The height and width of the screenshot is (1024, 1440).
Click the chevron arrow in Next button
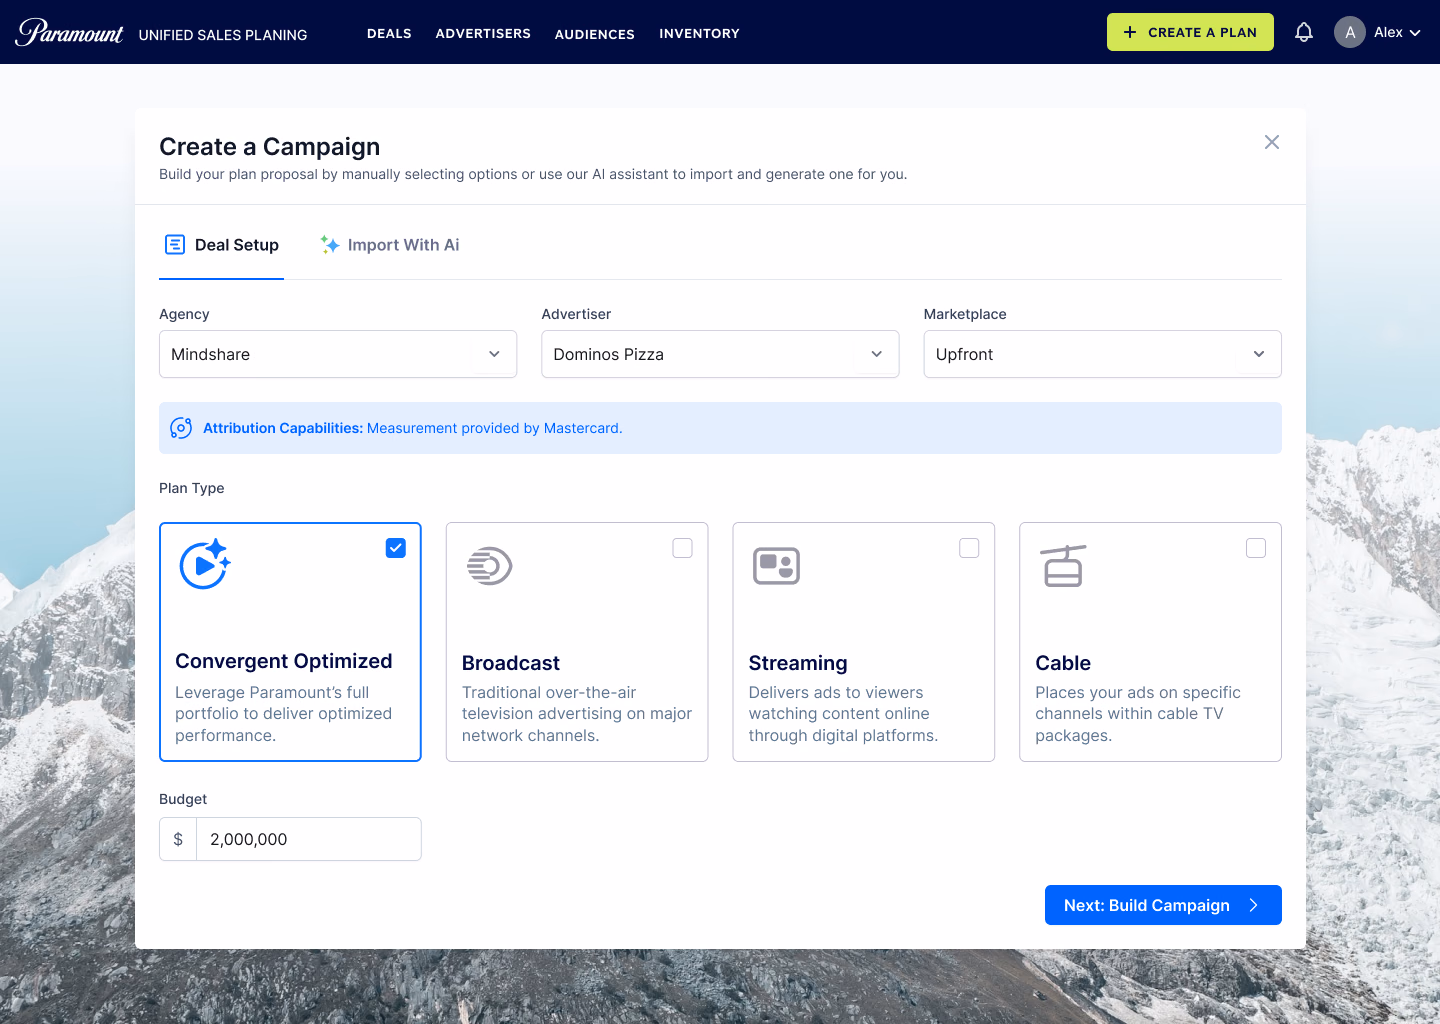coord(1253,905)
